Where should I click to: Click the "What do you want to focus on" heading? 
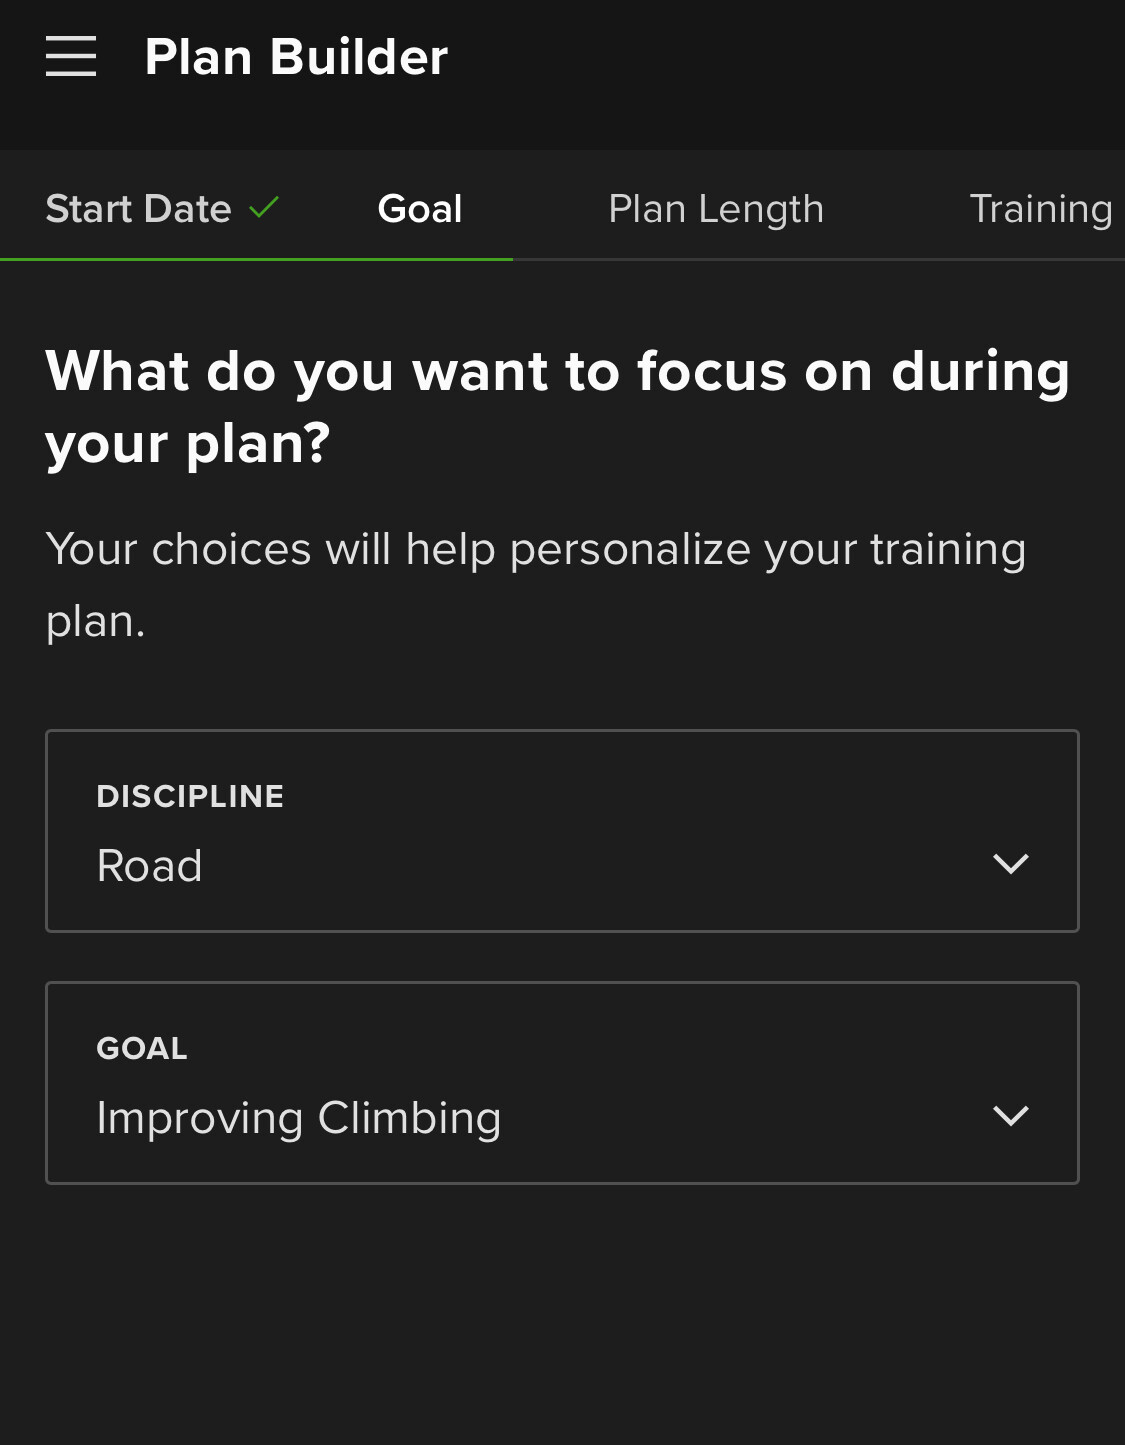[x=557, y=406]
